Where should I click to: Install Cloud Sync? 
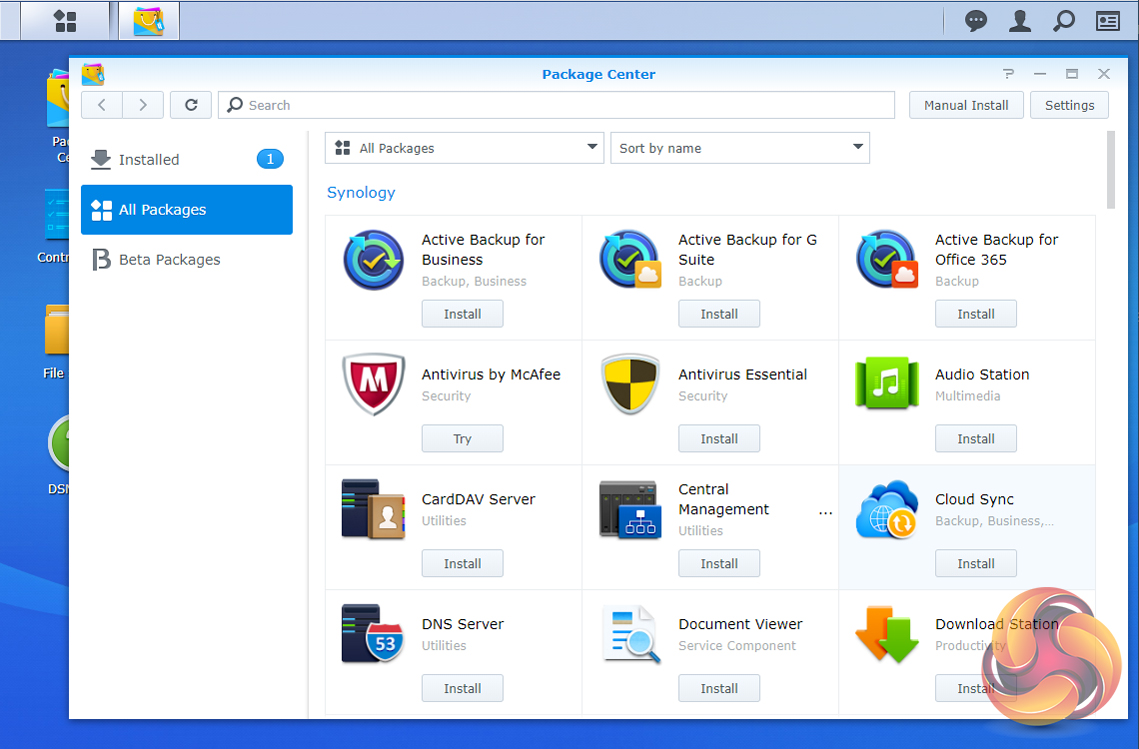976,564
